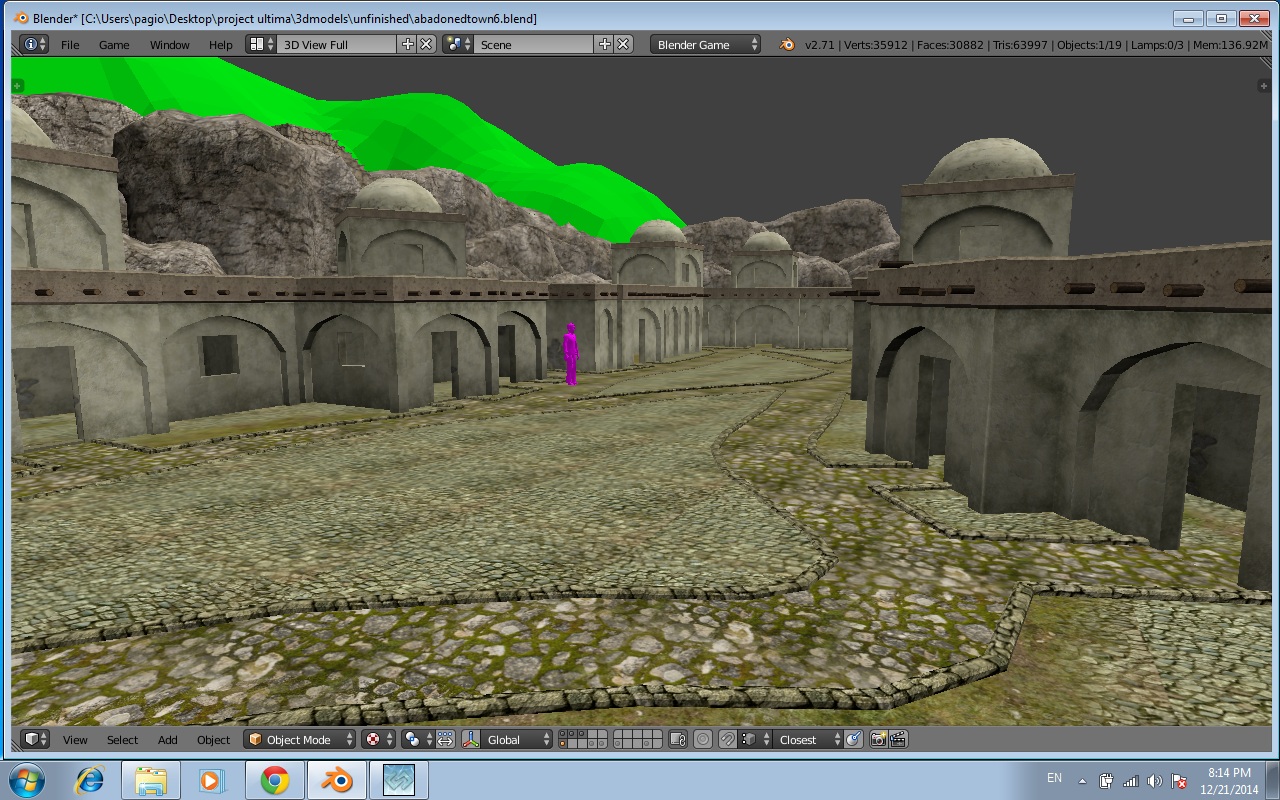This screenshot has height=800, width=1280.
Task: Click the version text v2.71
Action: (x=820, y=45)
